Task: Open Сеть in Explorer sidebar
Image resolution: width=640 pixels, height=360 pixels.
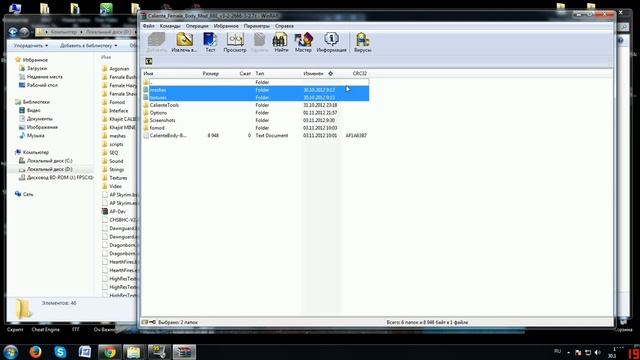Action: tap(24, 194)
